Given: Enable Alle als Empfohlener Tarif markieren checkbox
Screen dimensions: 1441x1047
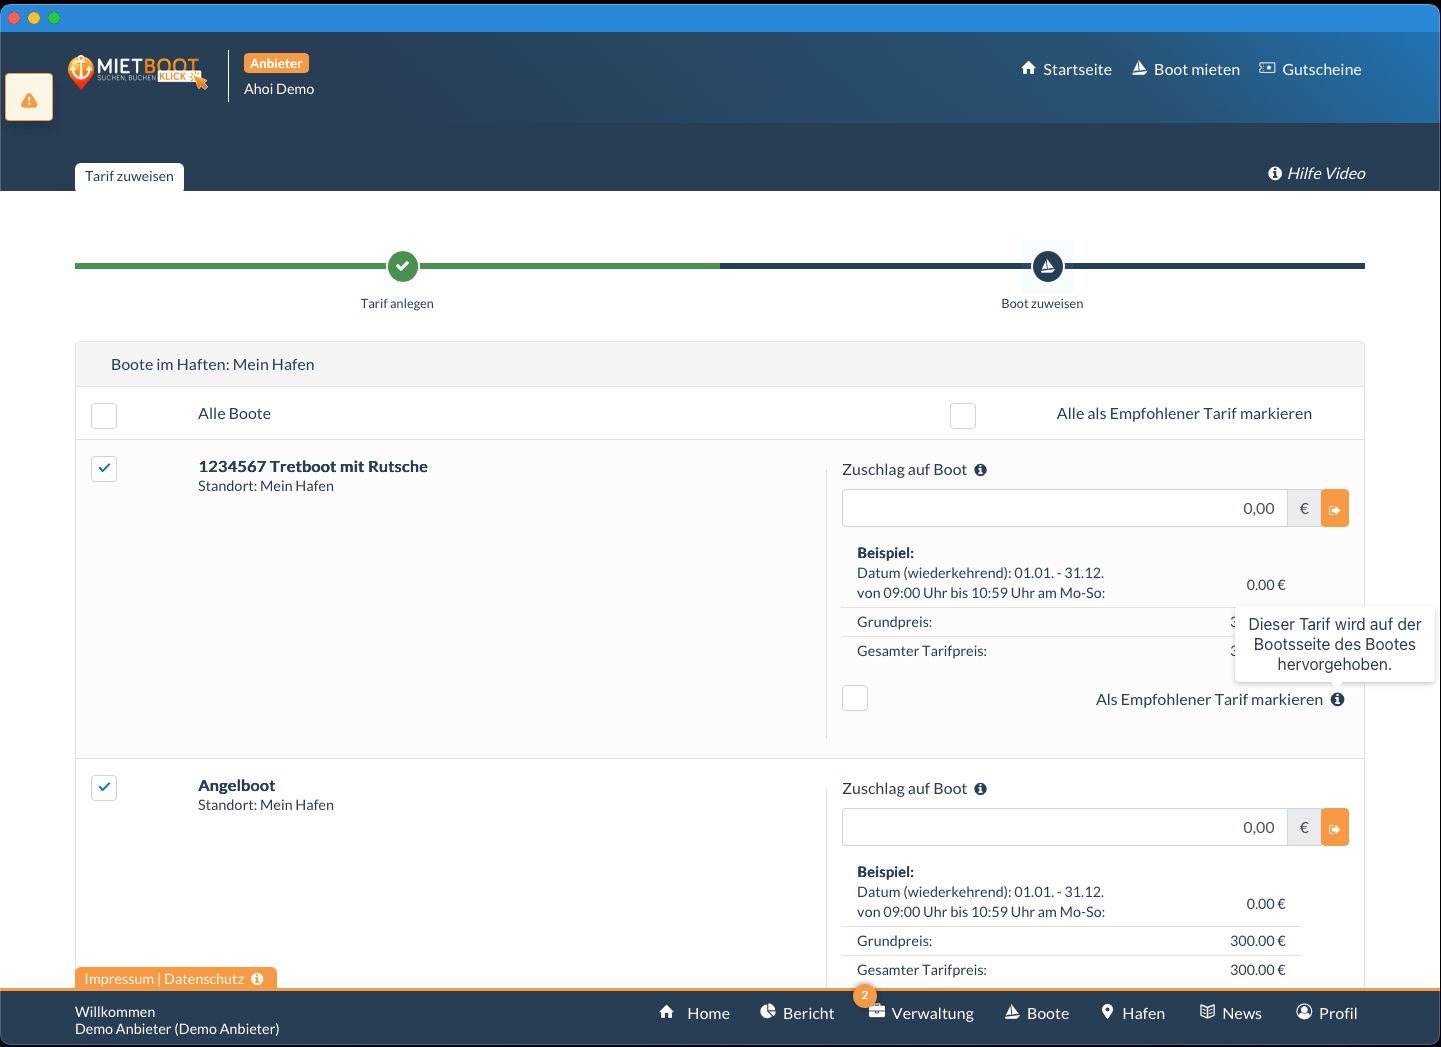Looking at the screenshot, I should pos(962,415).
